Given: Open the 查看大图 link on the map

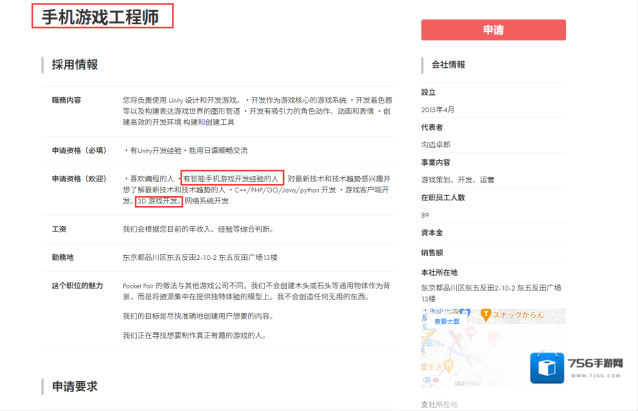Looking at the screenshot, I should coord(446,322).
